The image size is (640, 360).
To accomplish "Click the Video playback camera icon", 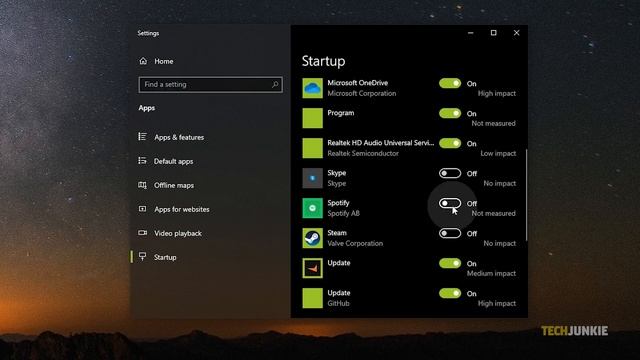I will [142, 233].
